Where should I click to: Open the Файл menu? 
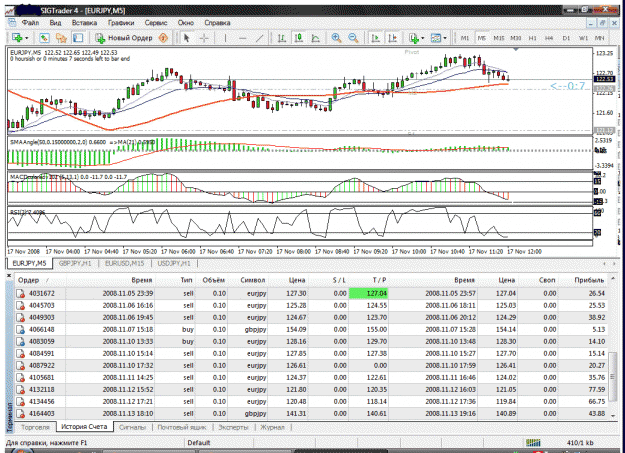click(30, 23)
